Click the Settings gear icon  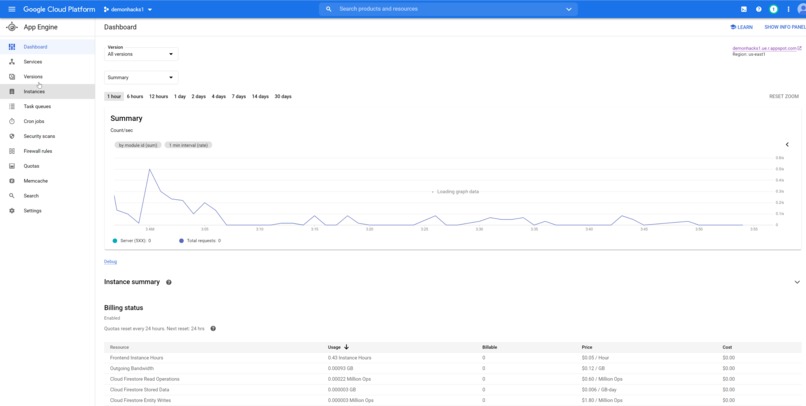[x=12, y=211]
